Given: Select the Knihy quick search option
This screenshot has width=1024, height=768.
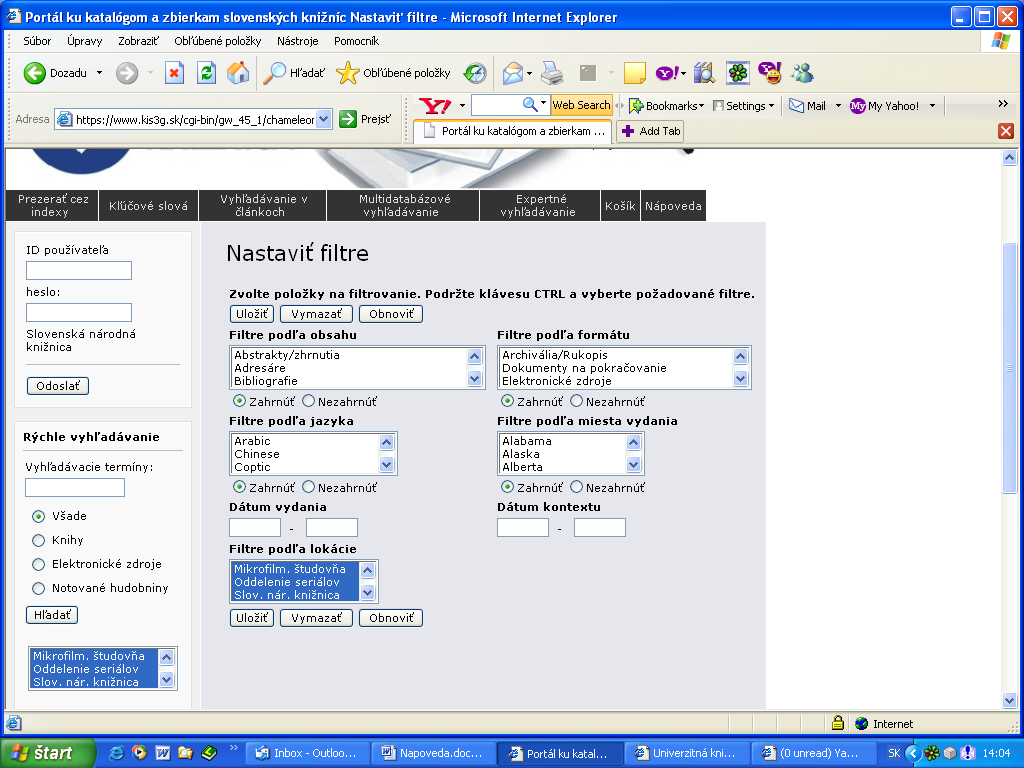Looking at the screenshot, I should tap(39, 541).
